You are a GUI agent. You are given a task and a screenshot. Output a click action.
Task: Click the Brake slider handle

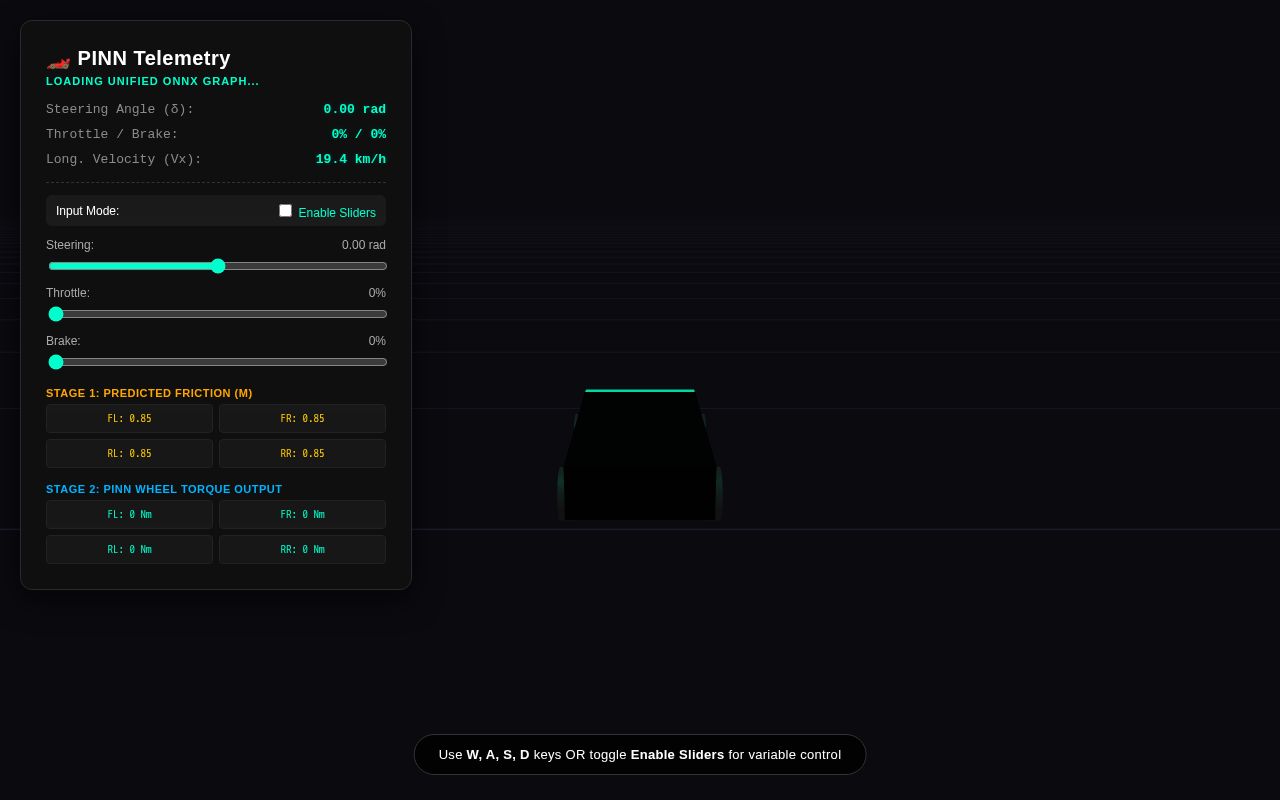tap(56, 362)
